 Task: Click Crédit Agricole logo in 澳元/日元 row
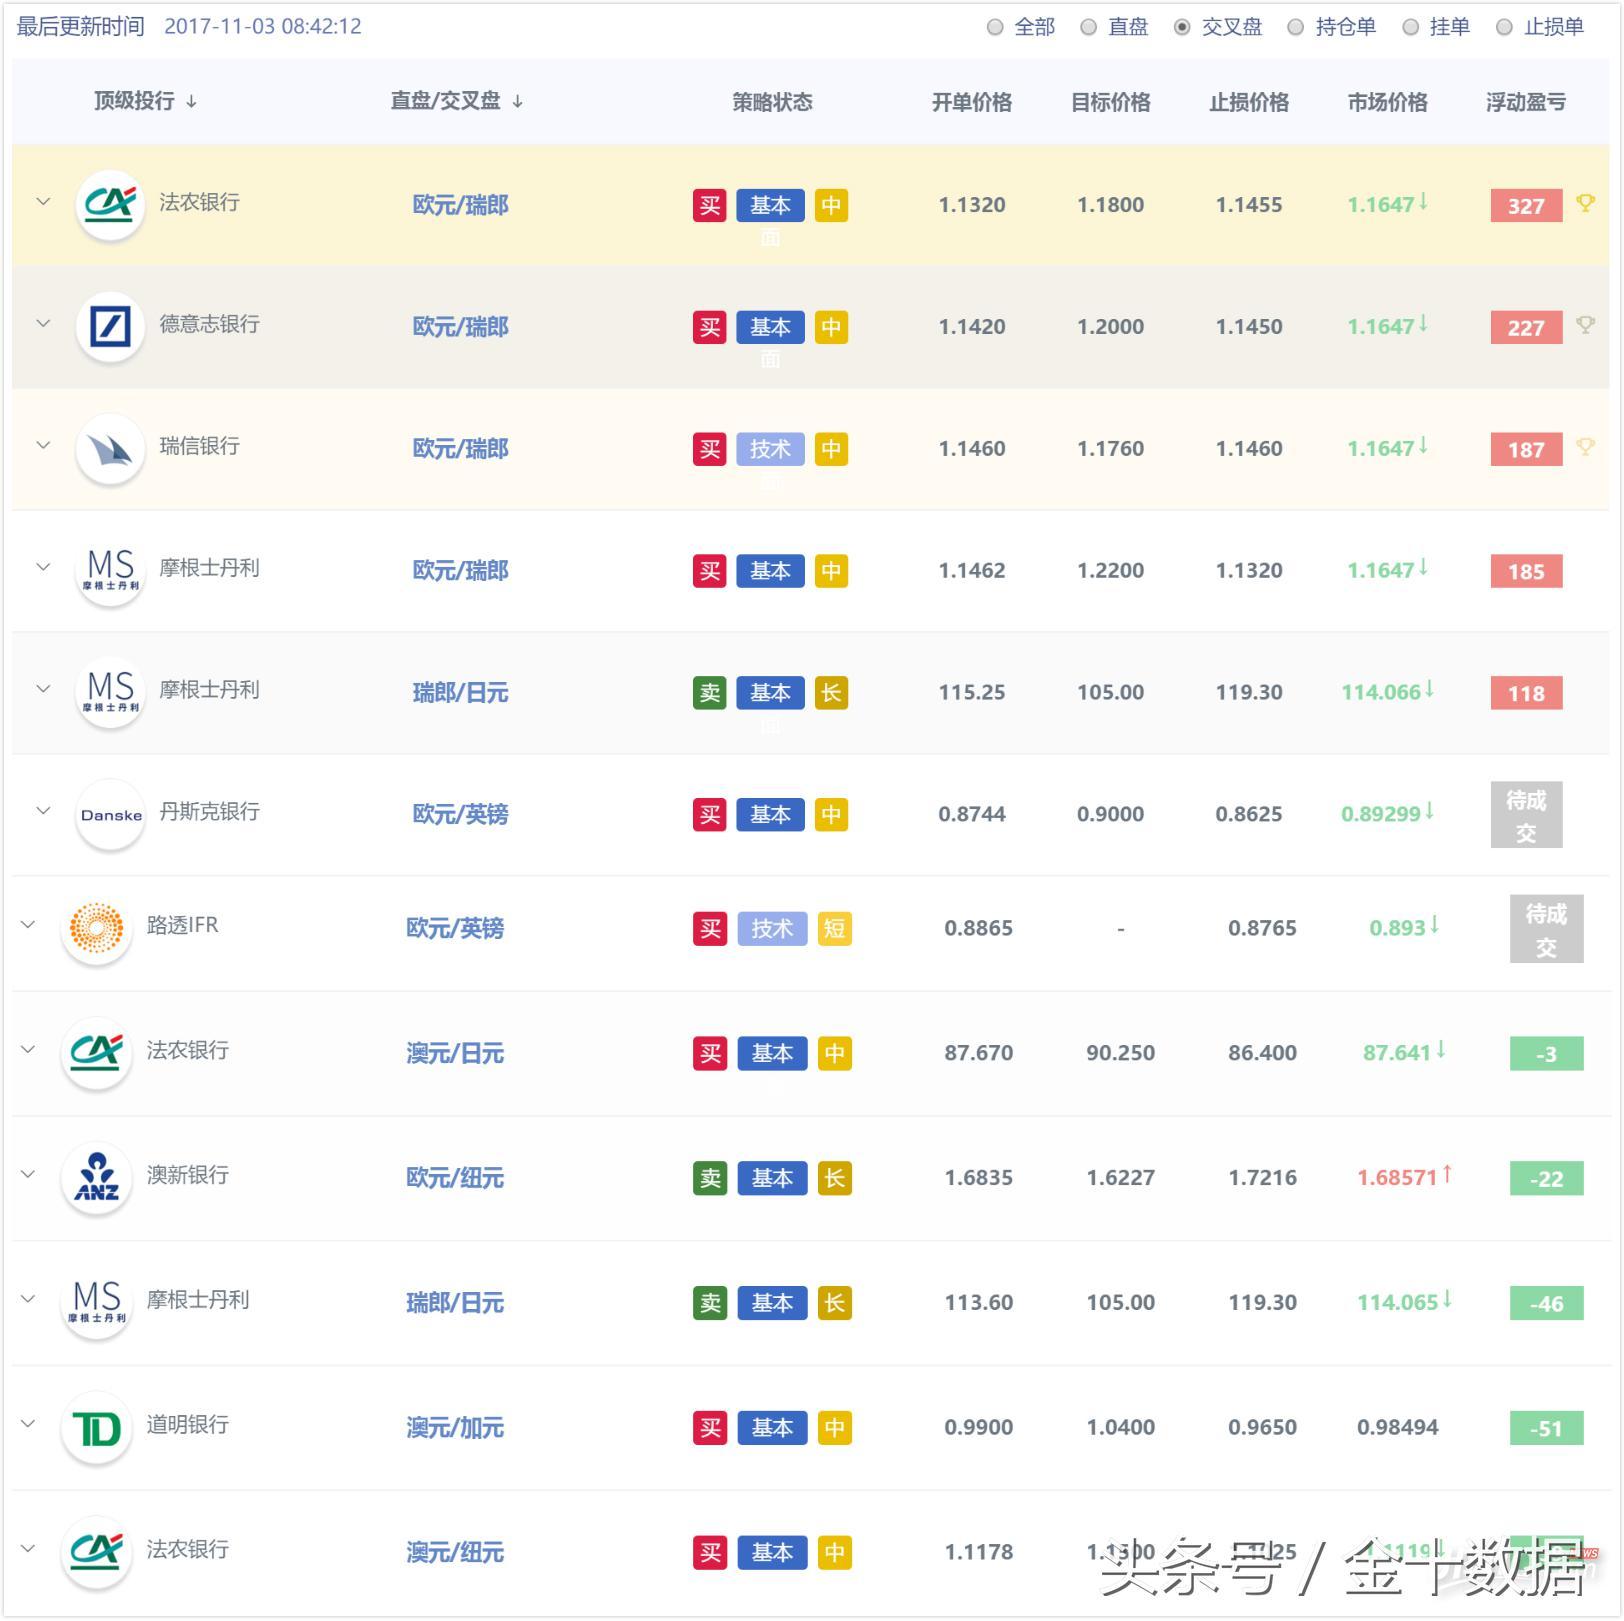pyautogui.click(x=96, y=1052)
